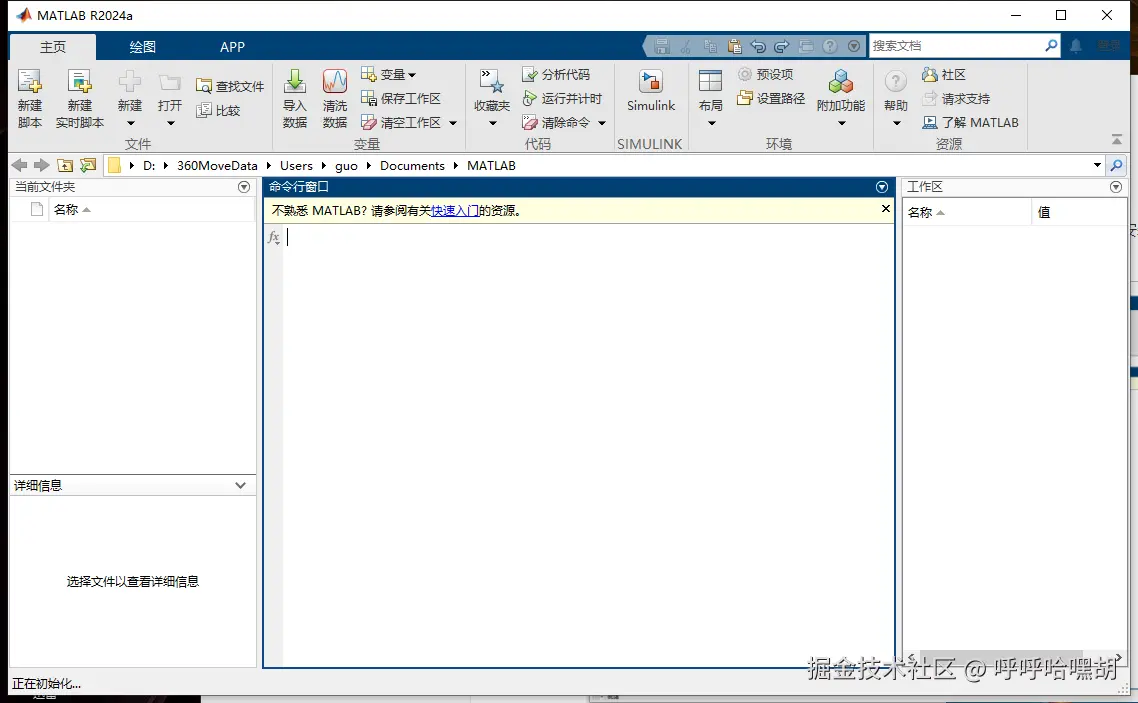Collapse the 详细信息 (Details) panel
The image size is (1138, 703).
click(x=240, y=485)
